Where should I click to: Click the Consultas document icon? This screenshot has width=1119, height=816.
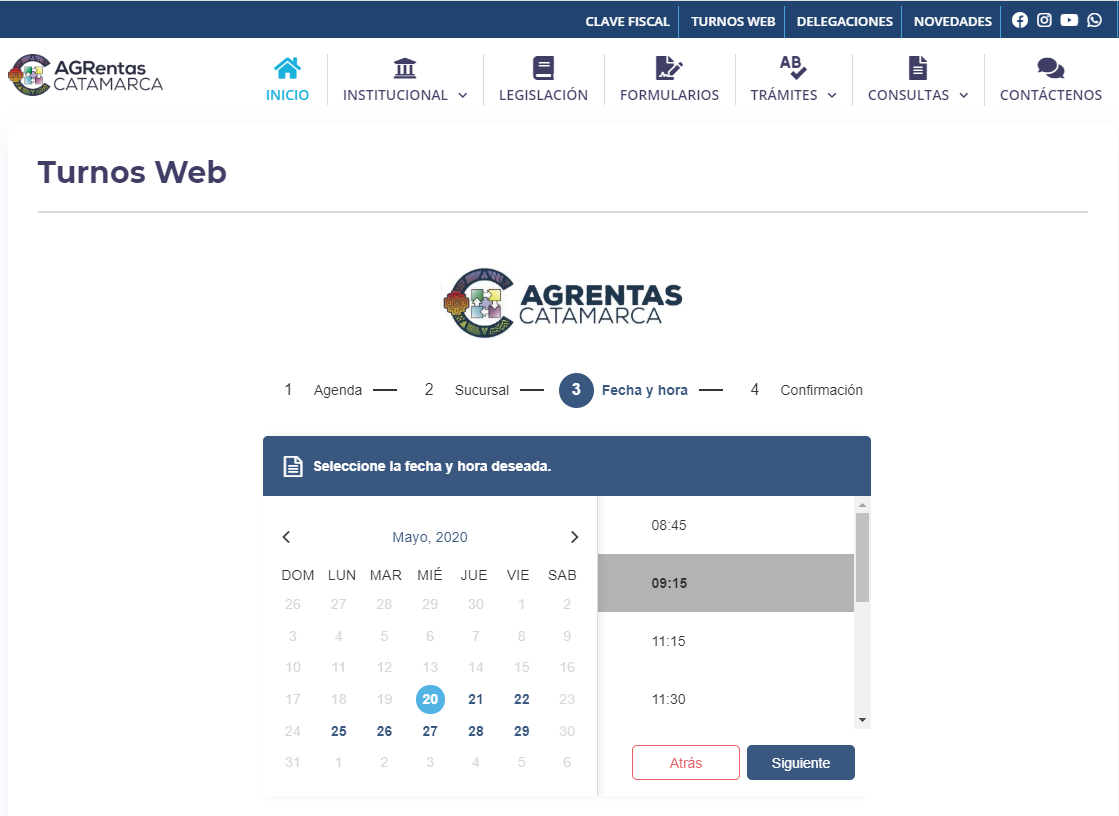[918, 68]
